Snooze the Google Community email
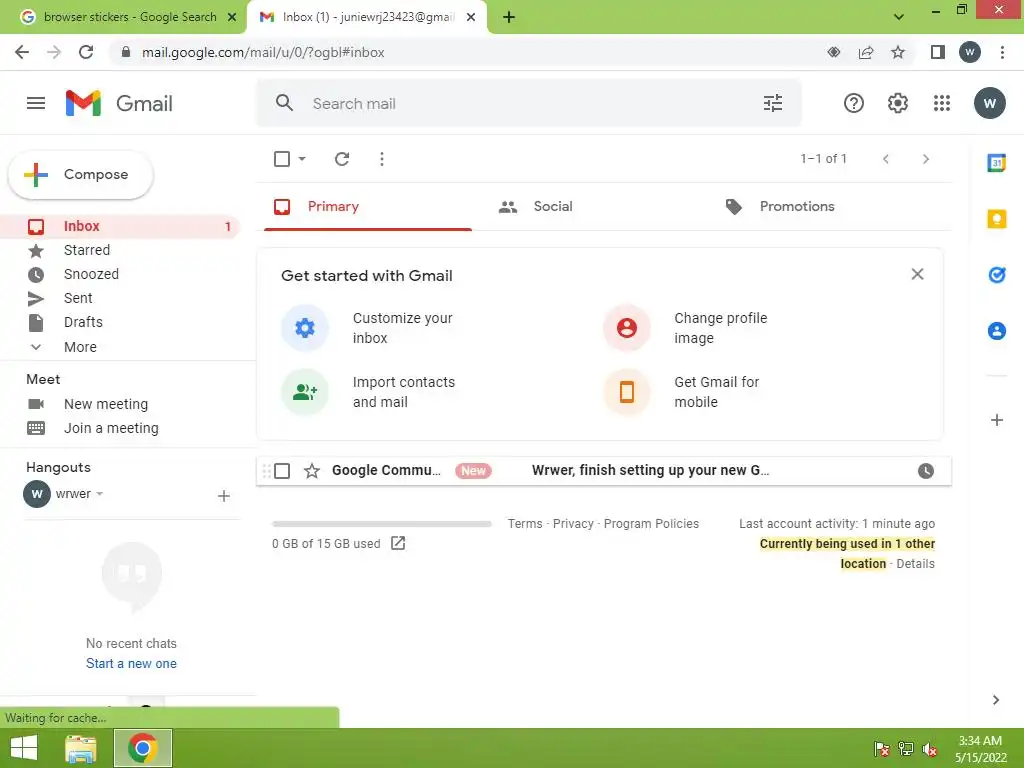Image resolution: width=1024 pixels, height=768 pixels. [925, 471]
